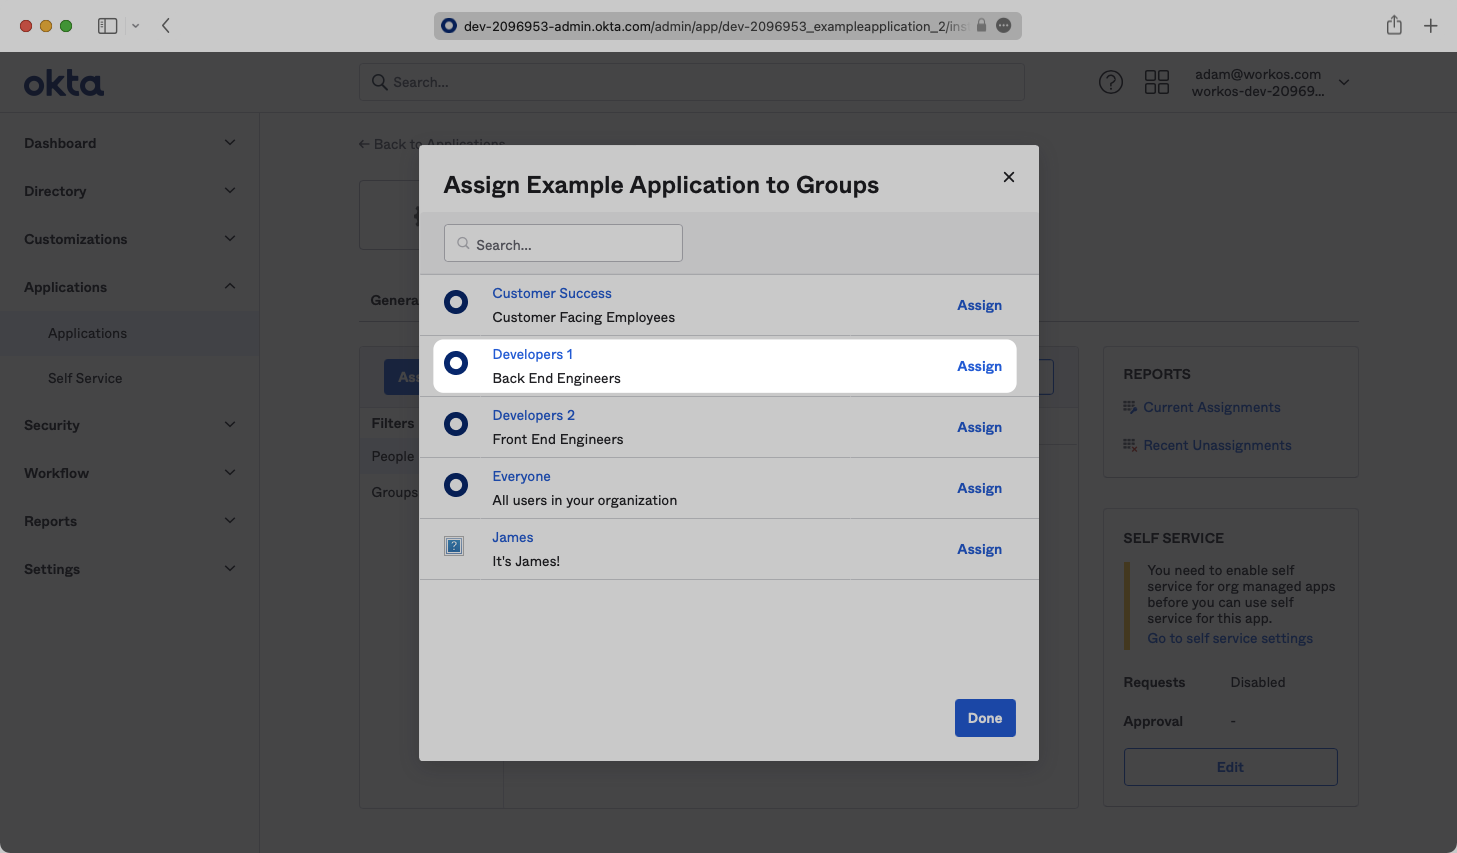
Task: Open the account dropdown for adam@workos.com
Action: point(1344,82)
